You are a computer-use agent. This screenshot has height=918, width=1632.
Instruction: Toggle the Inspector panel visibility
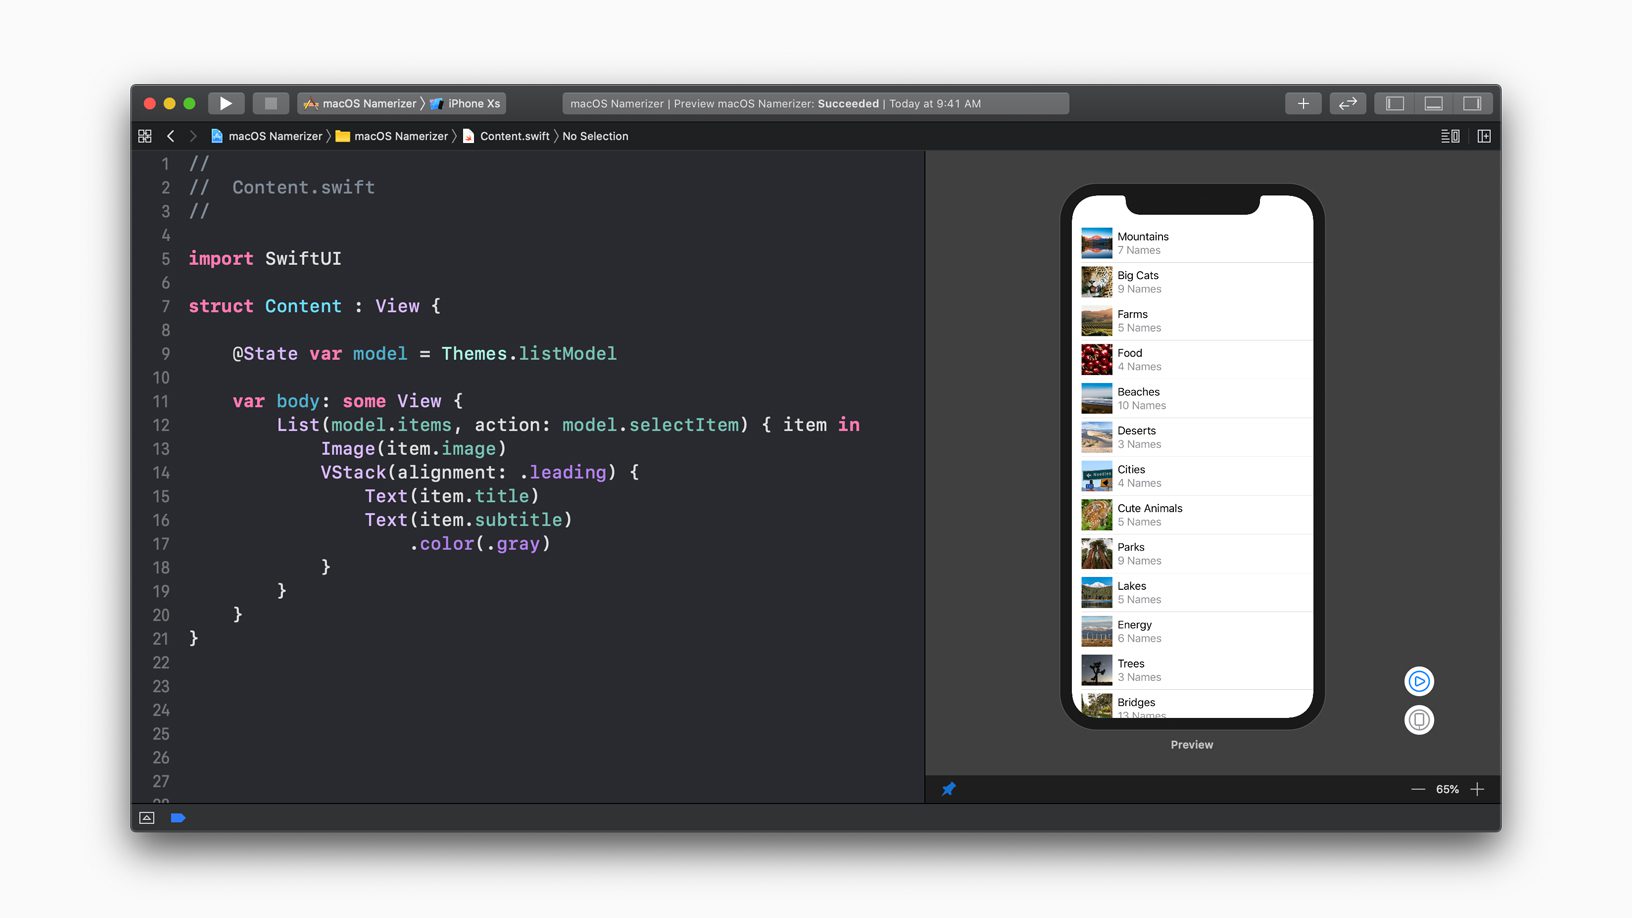tap(1471, 103)
